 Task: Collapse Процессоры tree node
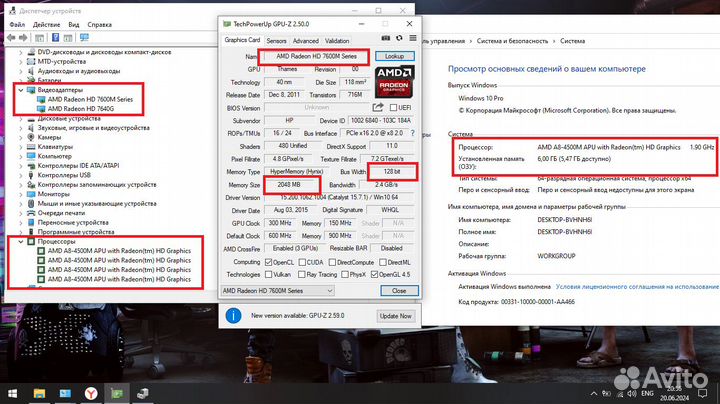tap(21, 241)
